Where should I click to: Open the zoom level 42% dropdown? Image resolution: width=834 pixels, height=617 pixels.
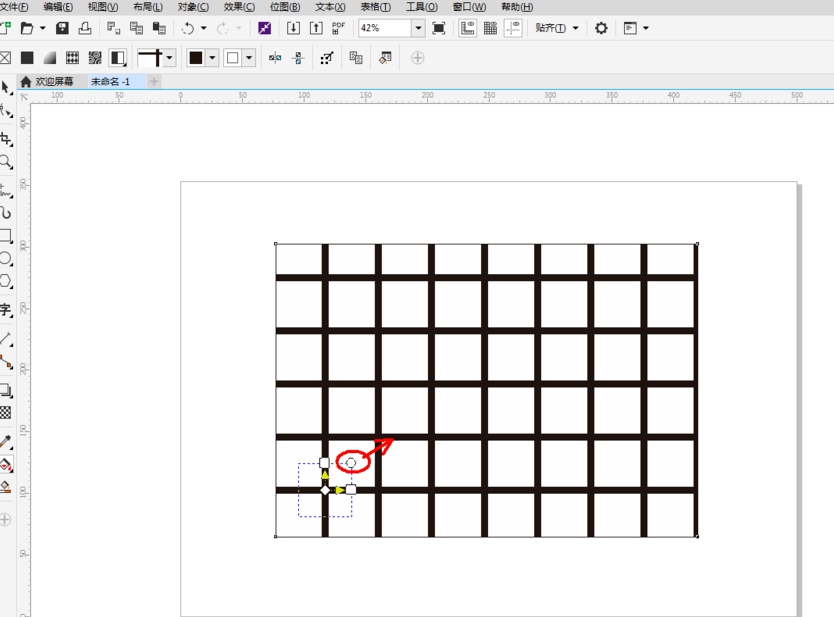(x=418, y=28)
